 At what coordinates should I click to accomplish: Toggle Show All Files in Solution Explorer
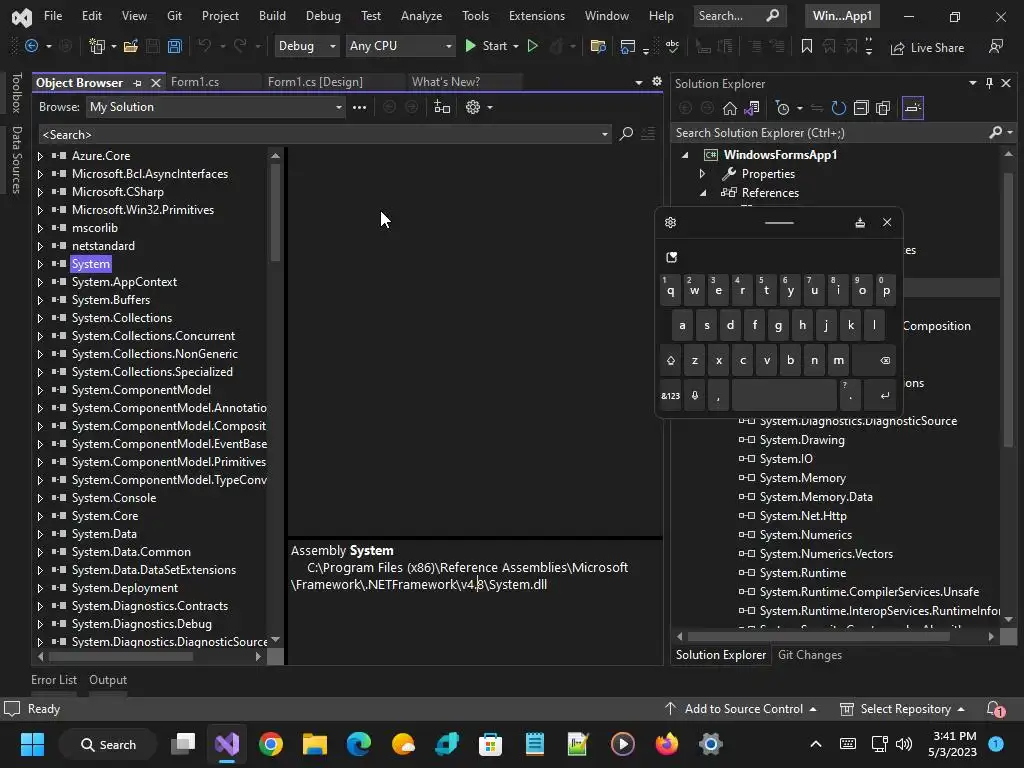[883, 108]
